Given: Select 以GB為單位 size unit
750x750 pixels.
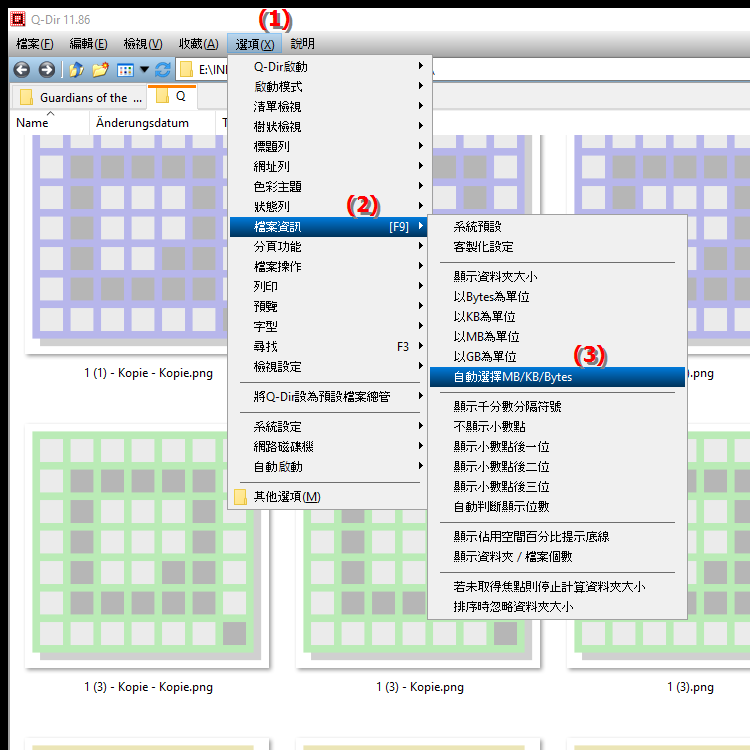Looking at the screenshot, I should pyautogui.click(x=557, y=357).
